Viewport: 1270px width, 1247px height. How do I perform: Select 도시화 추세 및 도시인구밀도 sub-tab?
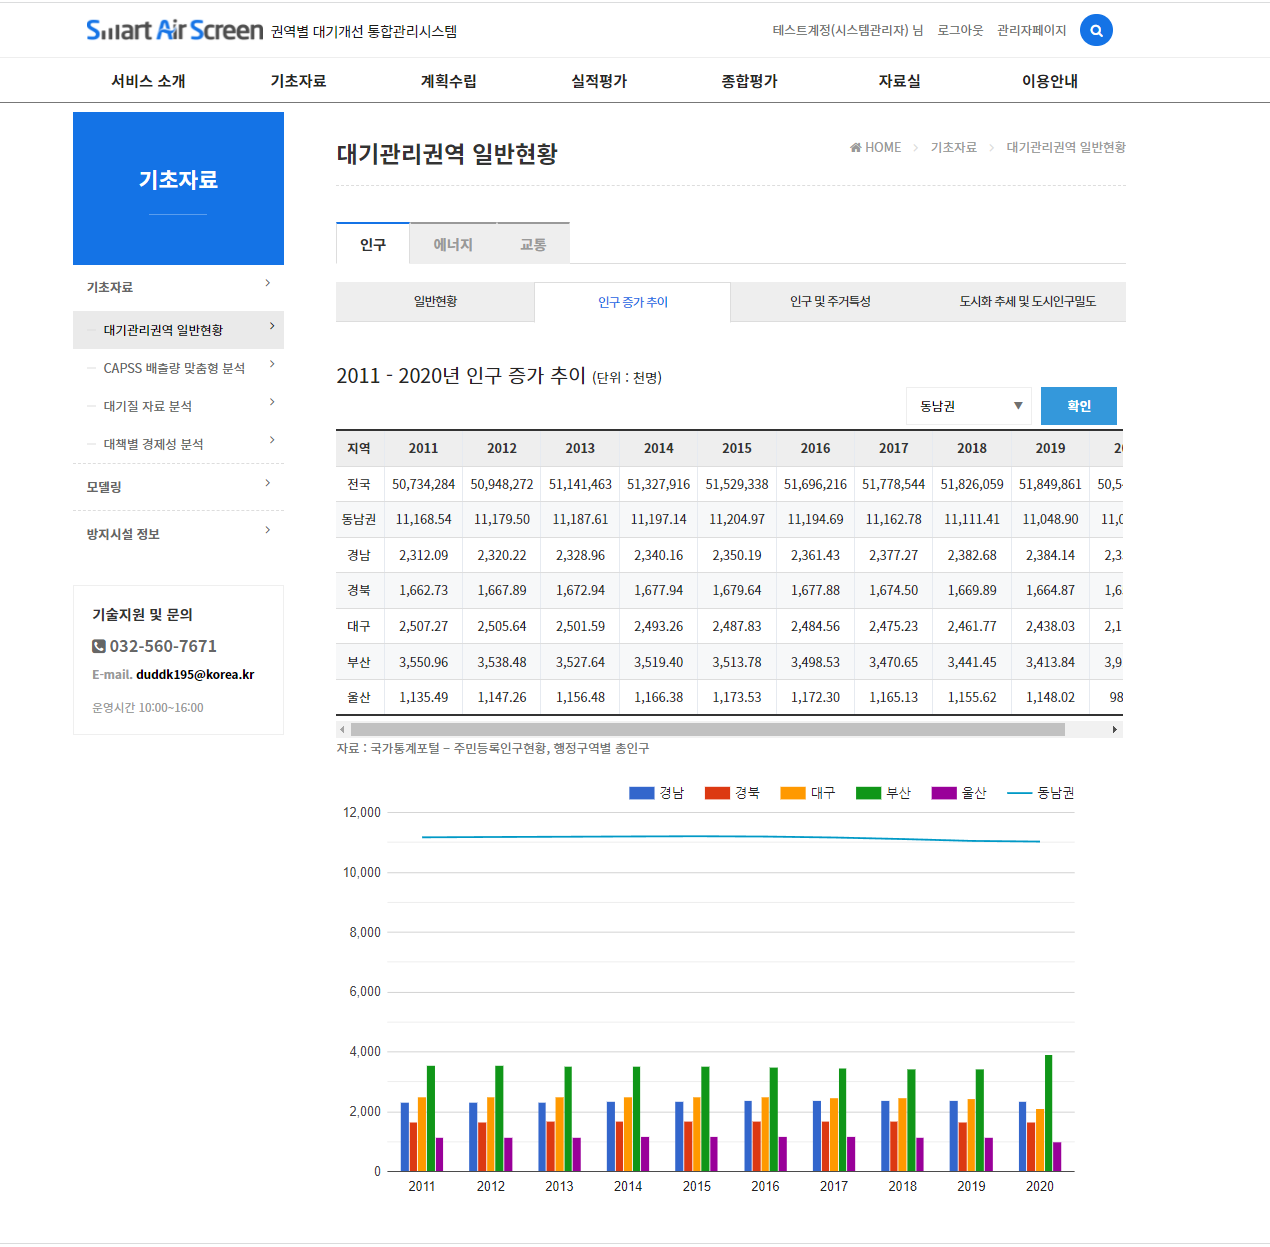tap(1027, 302)
